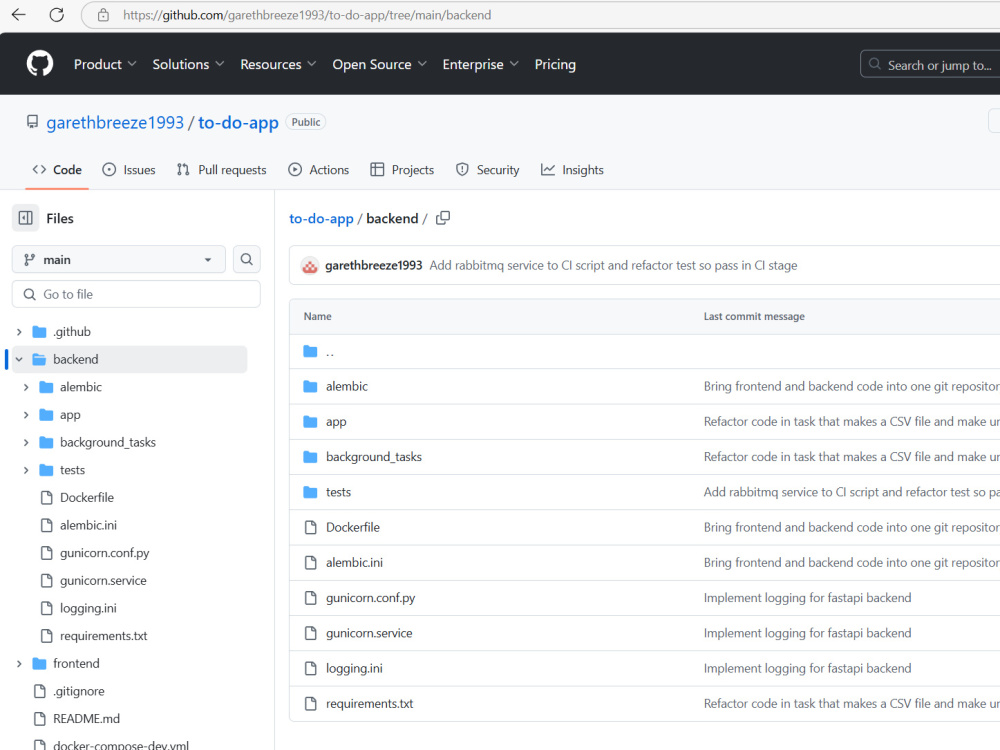Open gunicorn.service in file table
This screenshot has height=750, width=1000.
369,633
